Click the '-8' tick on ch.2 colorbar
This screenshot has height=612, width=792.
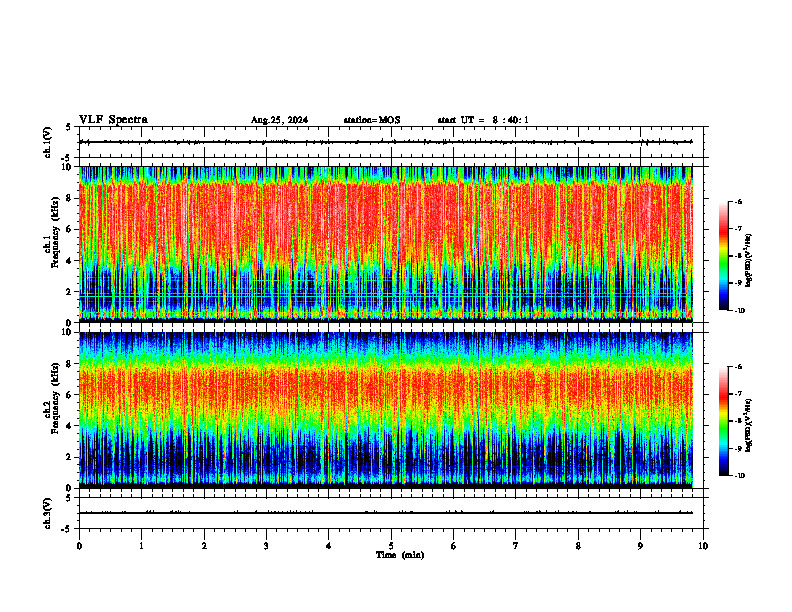[x=739, y=421]
